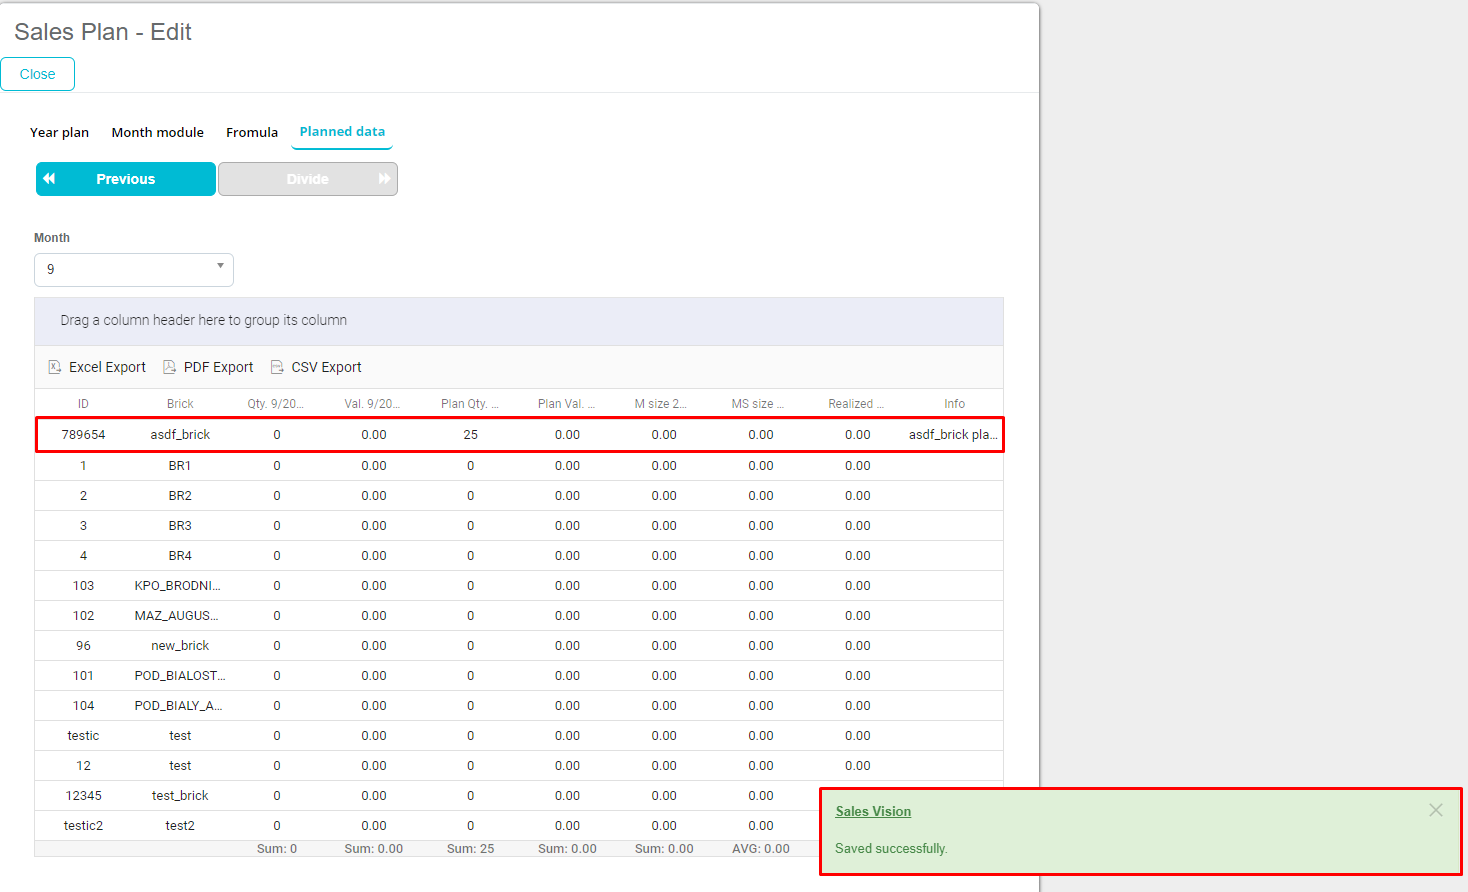Image resolution: width=1468 pixels, height=892 pixels.
Task: Open the Month module tab
Action: 157,132
